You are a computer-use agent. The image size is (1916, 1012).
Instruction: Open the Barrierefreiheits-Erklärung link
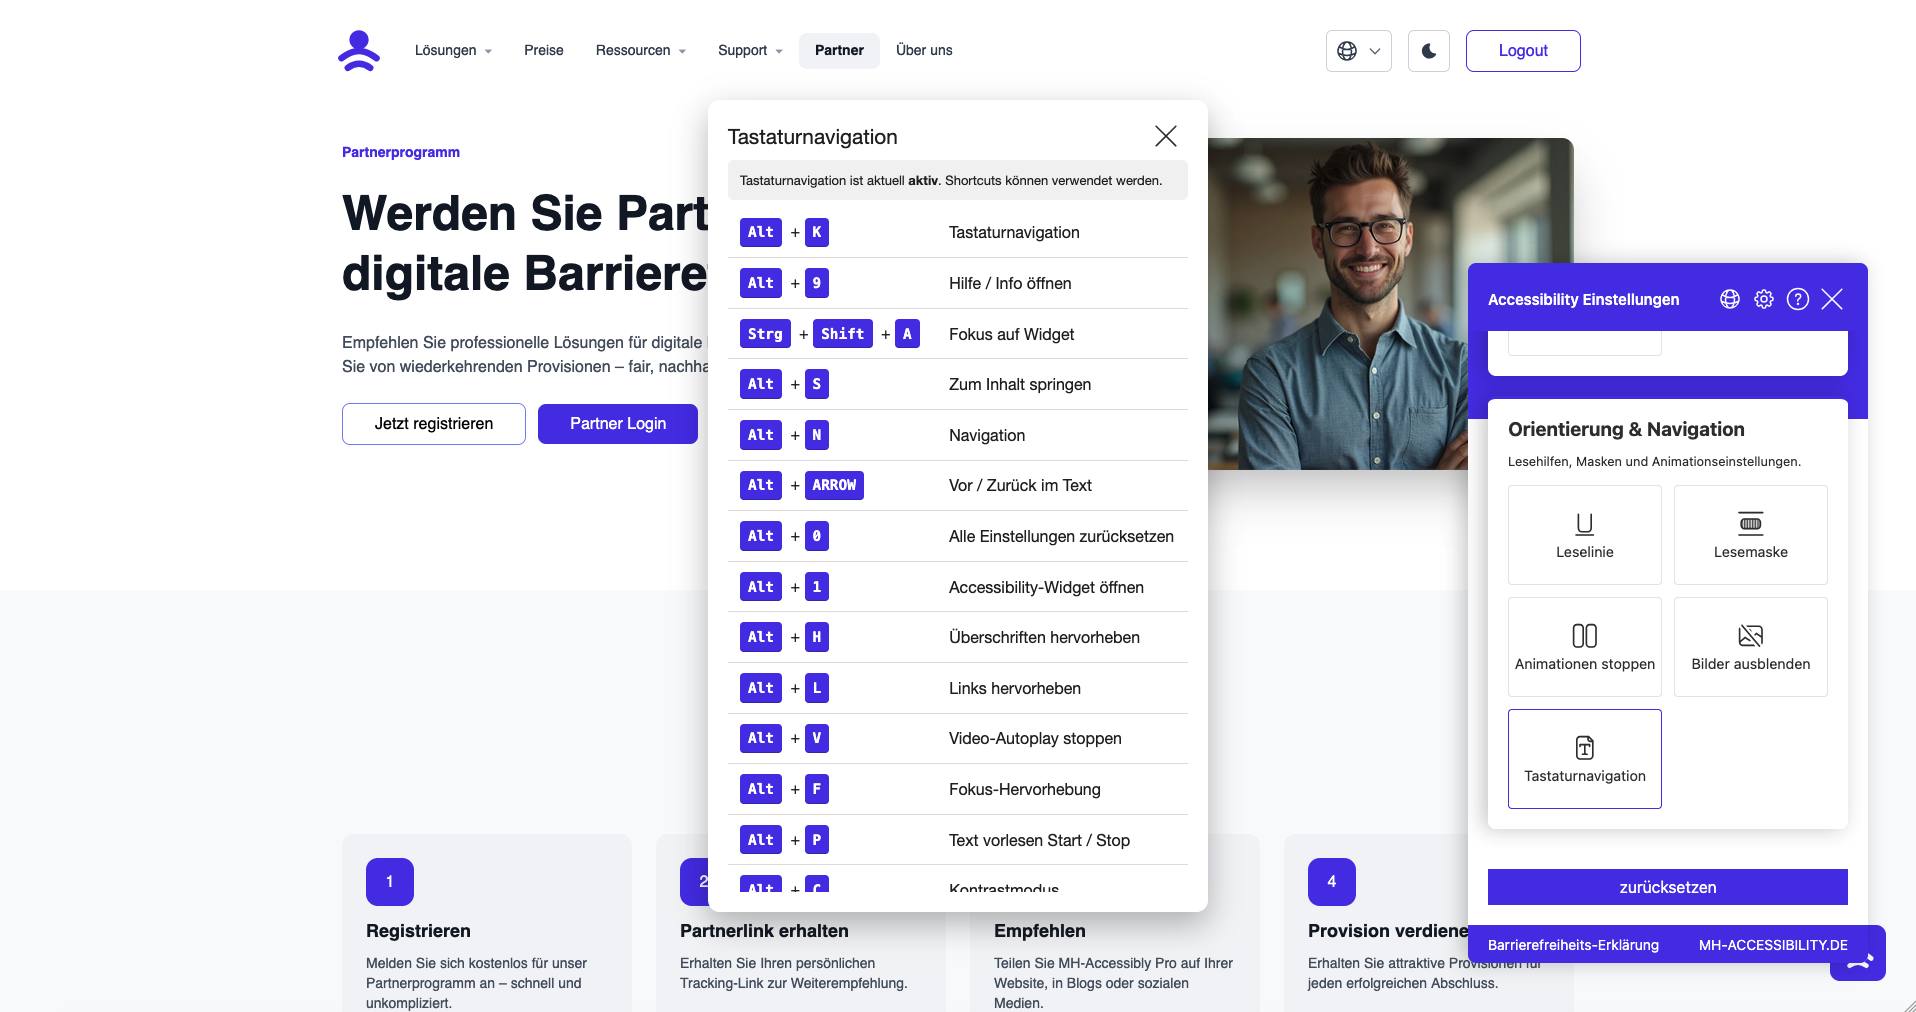point(1572,945)
